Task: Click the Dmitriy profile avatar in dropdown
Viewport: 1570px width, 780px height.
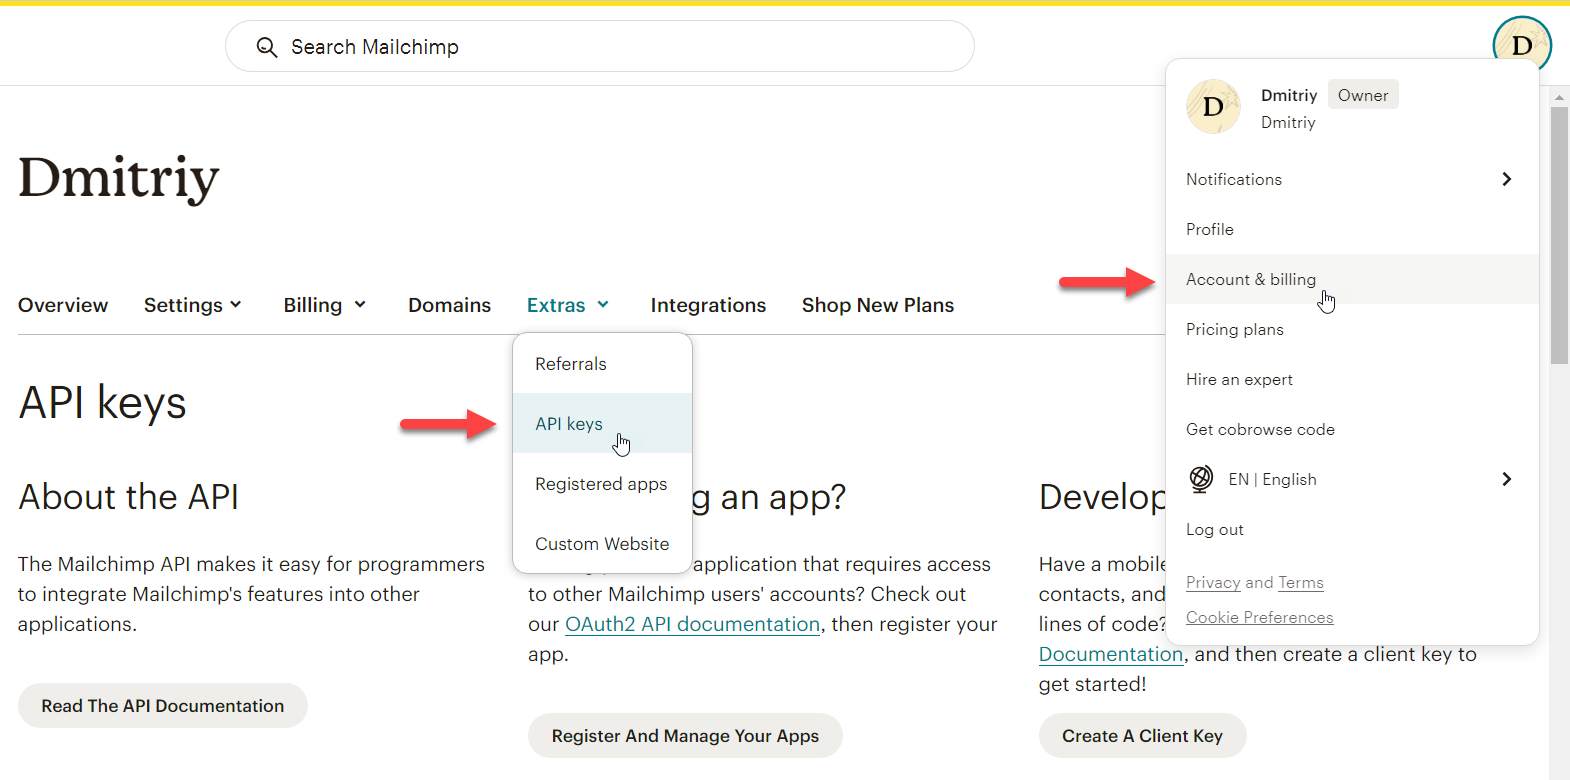Action: tap(1213, 107)
